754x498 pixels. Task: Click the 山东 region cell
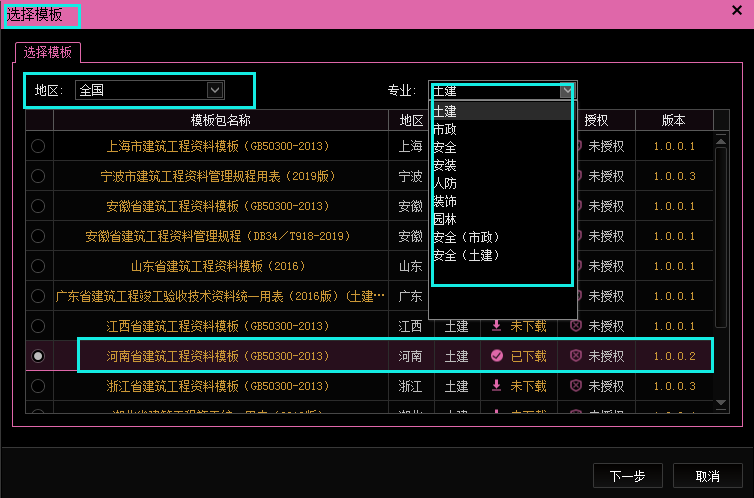tap(410, 266)
